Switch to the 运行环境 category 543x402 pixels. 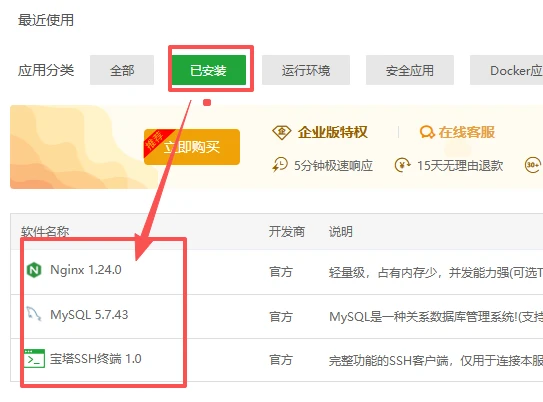(306, 70)
